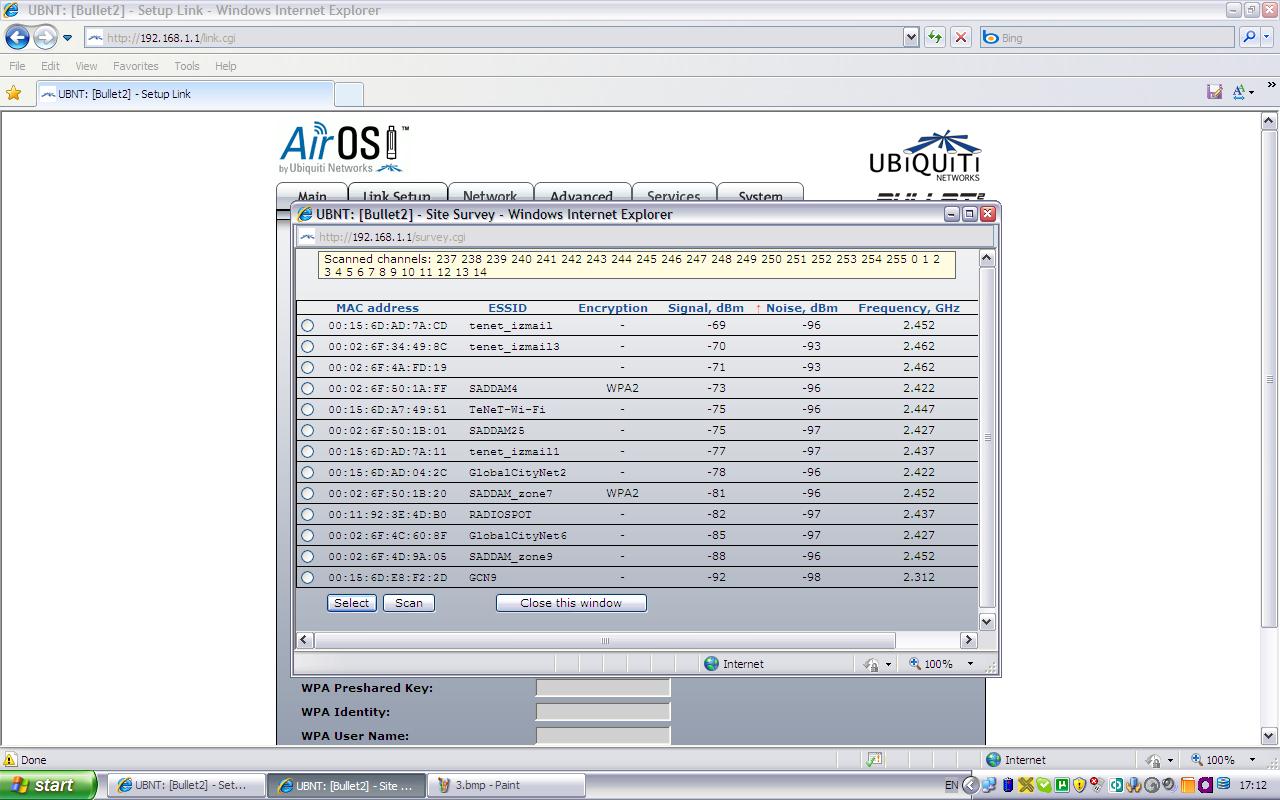Click the compatibility icon in the main status bar
This screenshot has width=1280, height=800.
coord(874,760)
